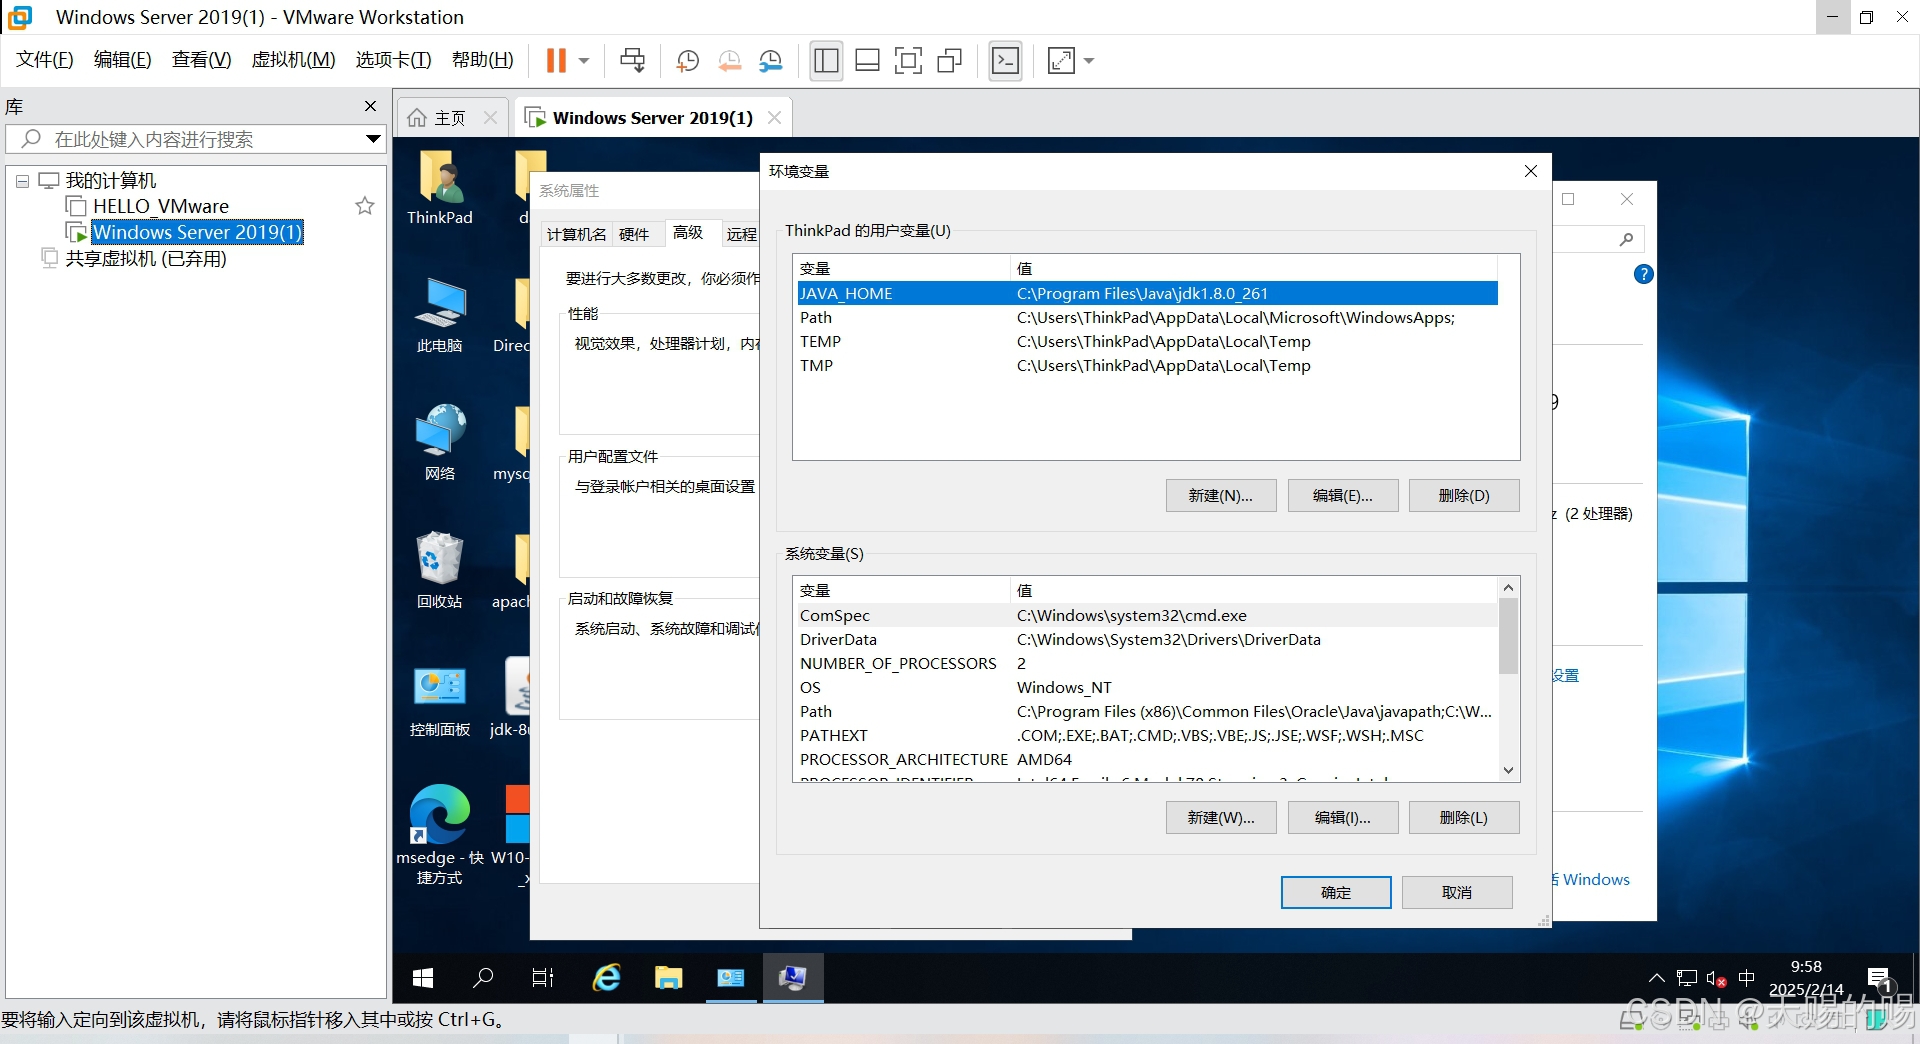This screenshot has width=1920, height=1044.
Task: Open the library search dropdown arrow
Action: pos(373,139)
